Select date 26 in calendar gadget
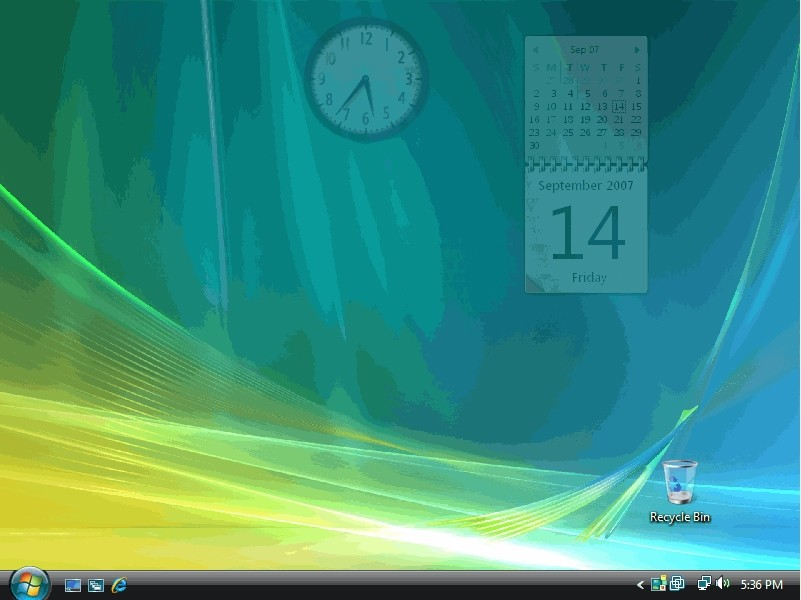The image size is (801, 600). tap(585, 133)
